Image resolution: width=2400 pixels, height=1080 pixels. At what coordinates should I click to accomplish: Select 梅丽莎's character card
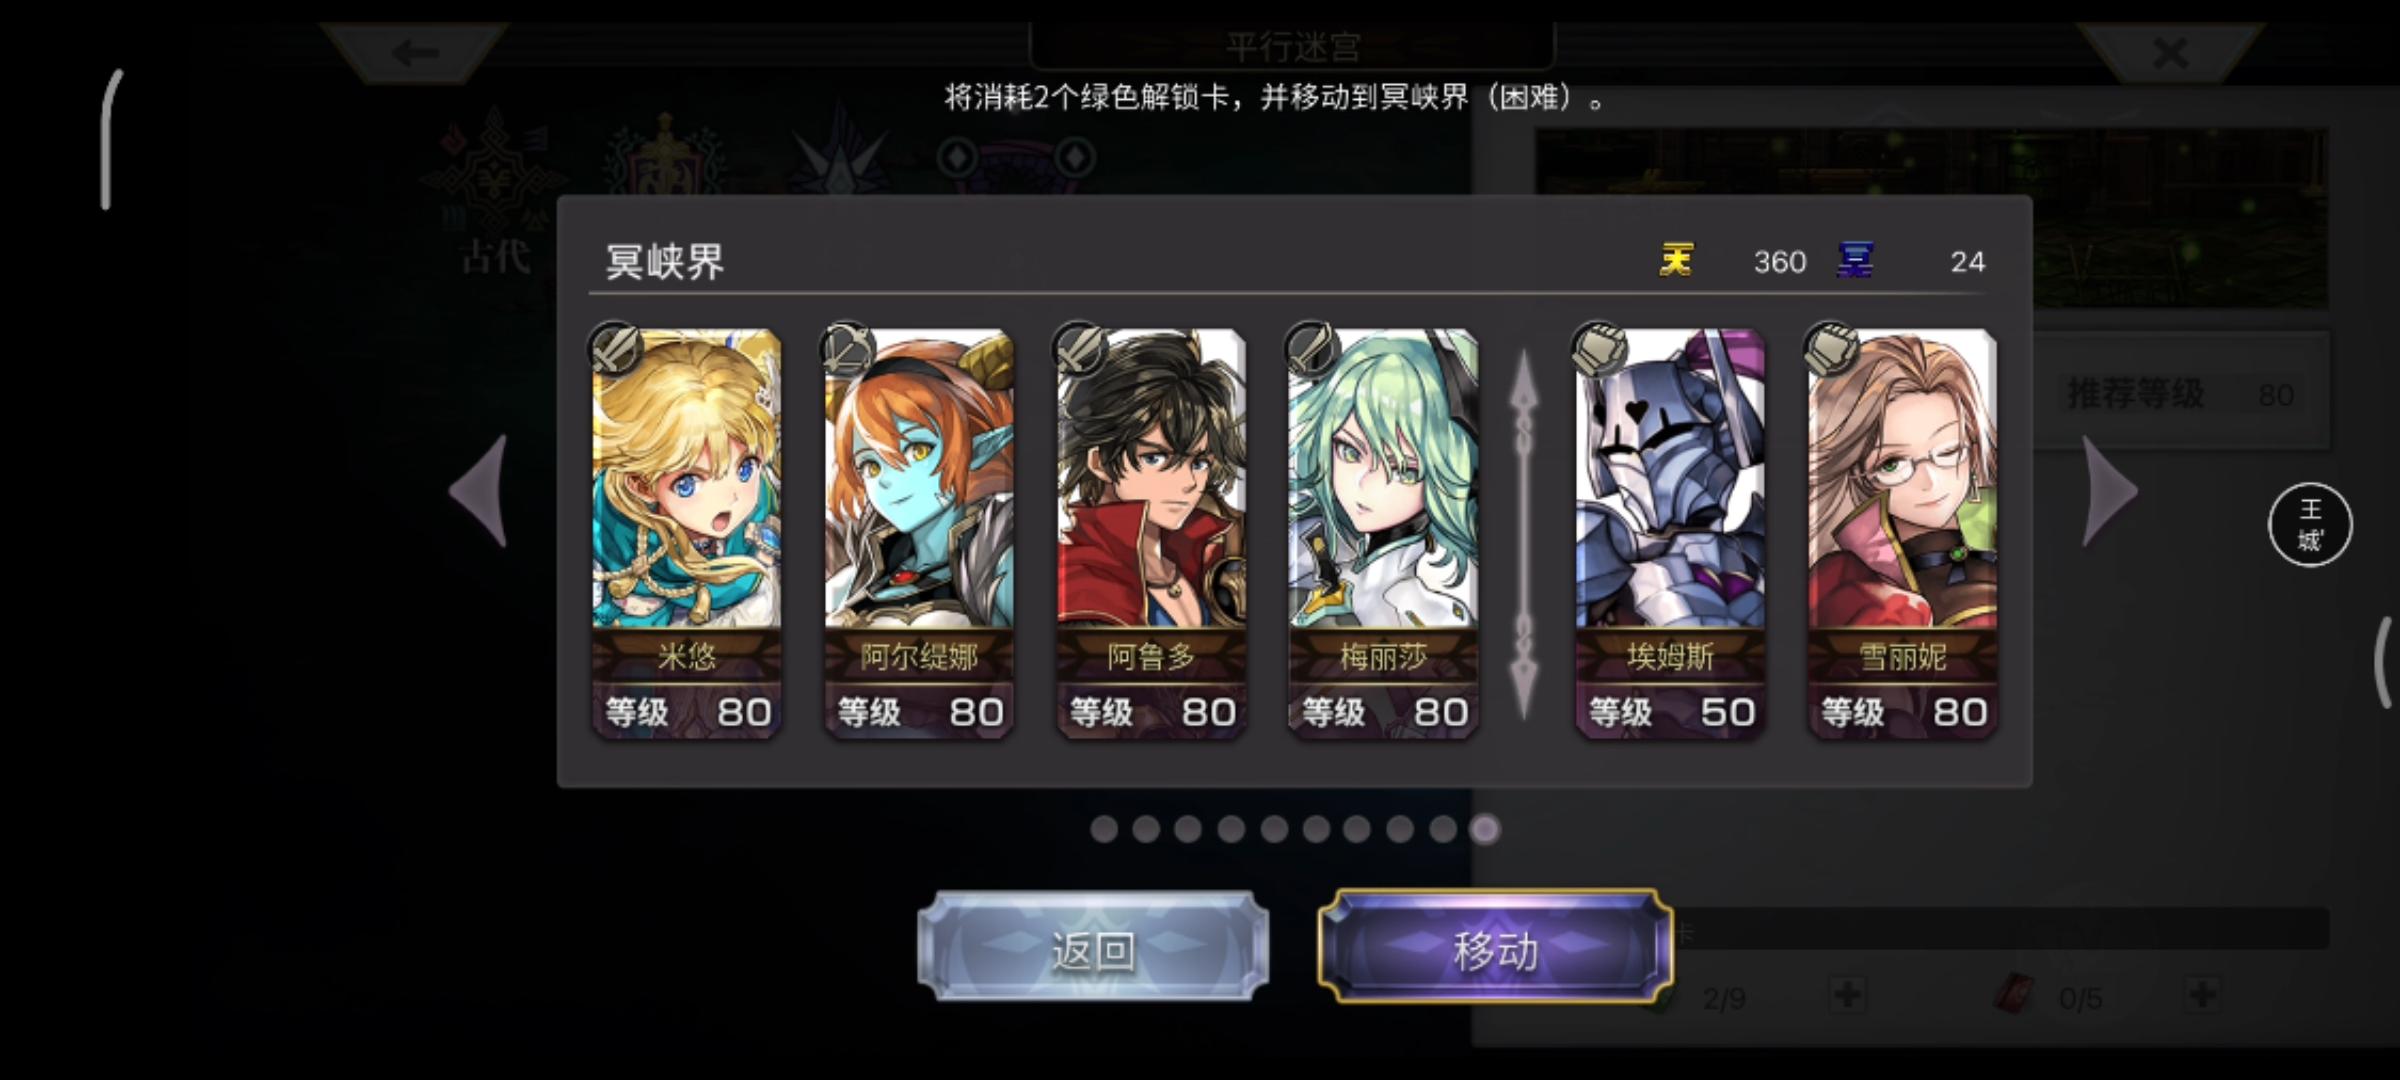click(x=1383, y=535)
